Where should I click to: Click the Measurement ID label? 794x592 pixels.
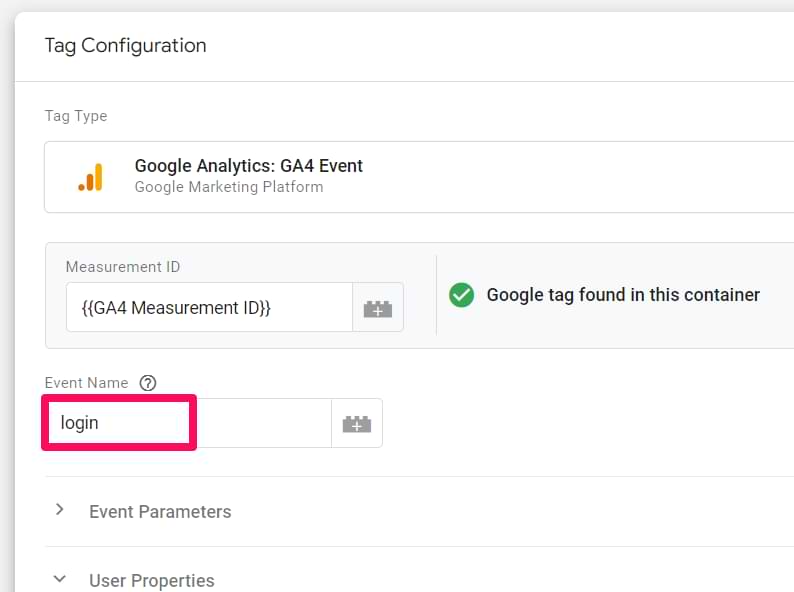[123, 267]
